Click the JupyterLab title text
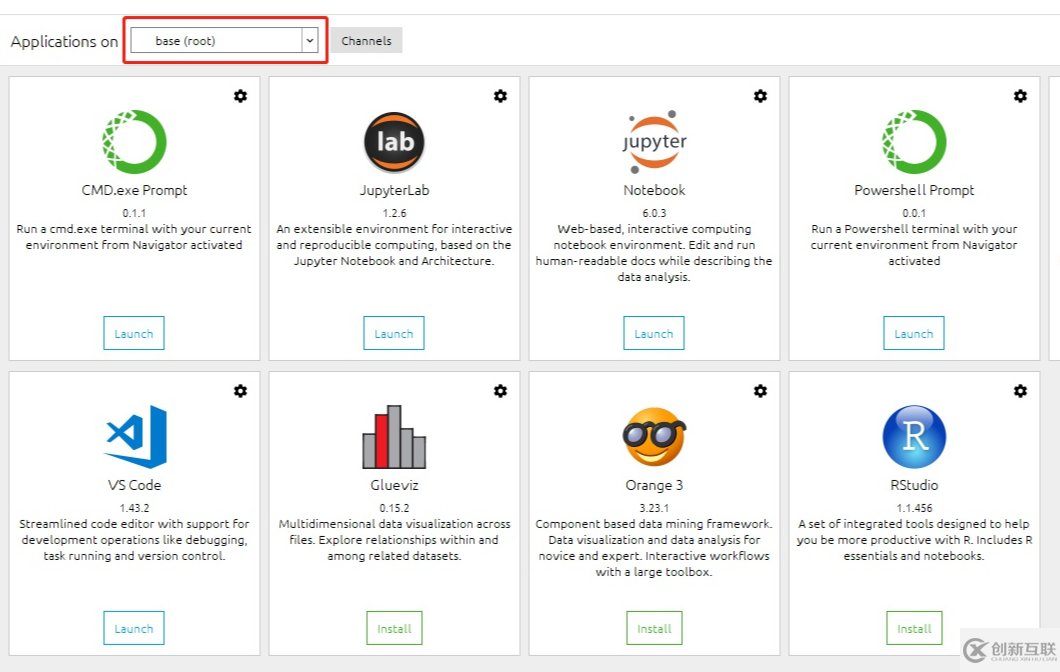This screenshot has width=1060, height=672. [394, 191]
